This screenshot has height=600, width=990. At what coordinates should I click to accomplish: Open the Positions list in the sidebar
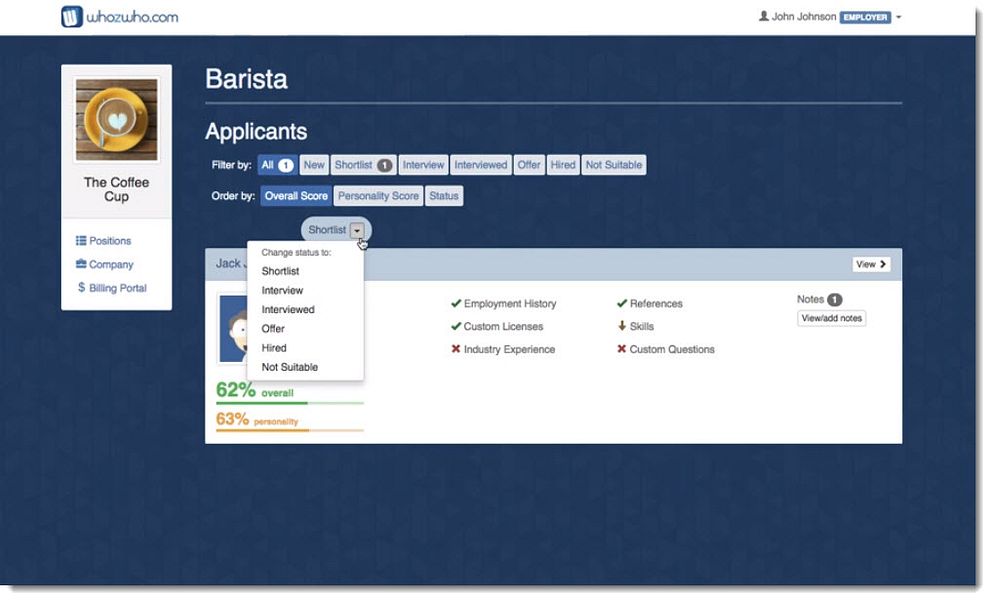click(104, 241)
